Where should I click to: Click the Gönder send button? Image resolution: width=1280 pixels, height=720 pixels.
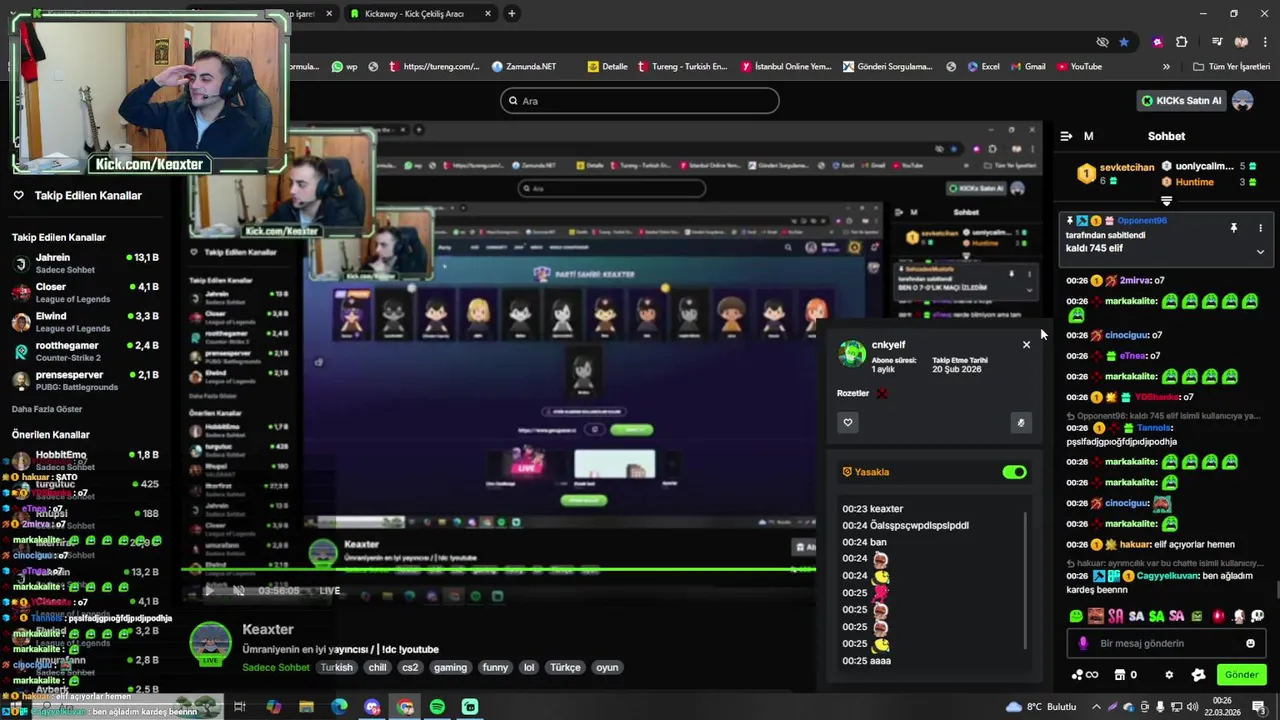[x=1241, y=675]
